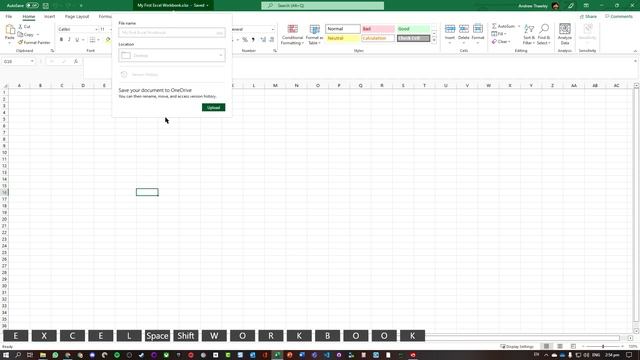Toggle Italic formatting
Viewport: 640px width, 360px height.
pyautogui.click(x=69, y=40)
